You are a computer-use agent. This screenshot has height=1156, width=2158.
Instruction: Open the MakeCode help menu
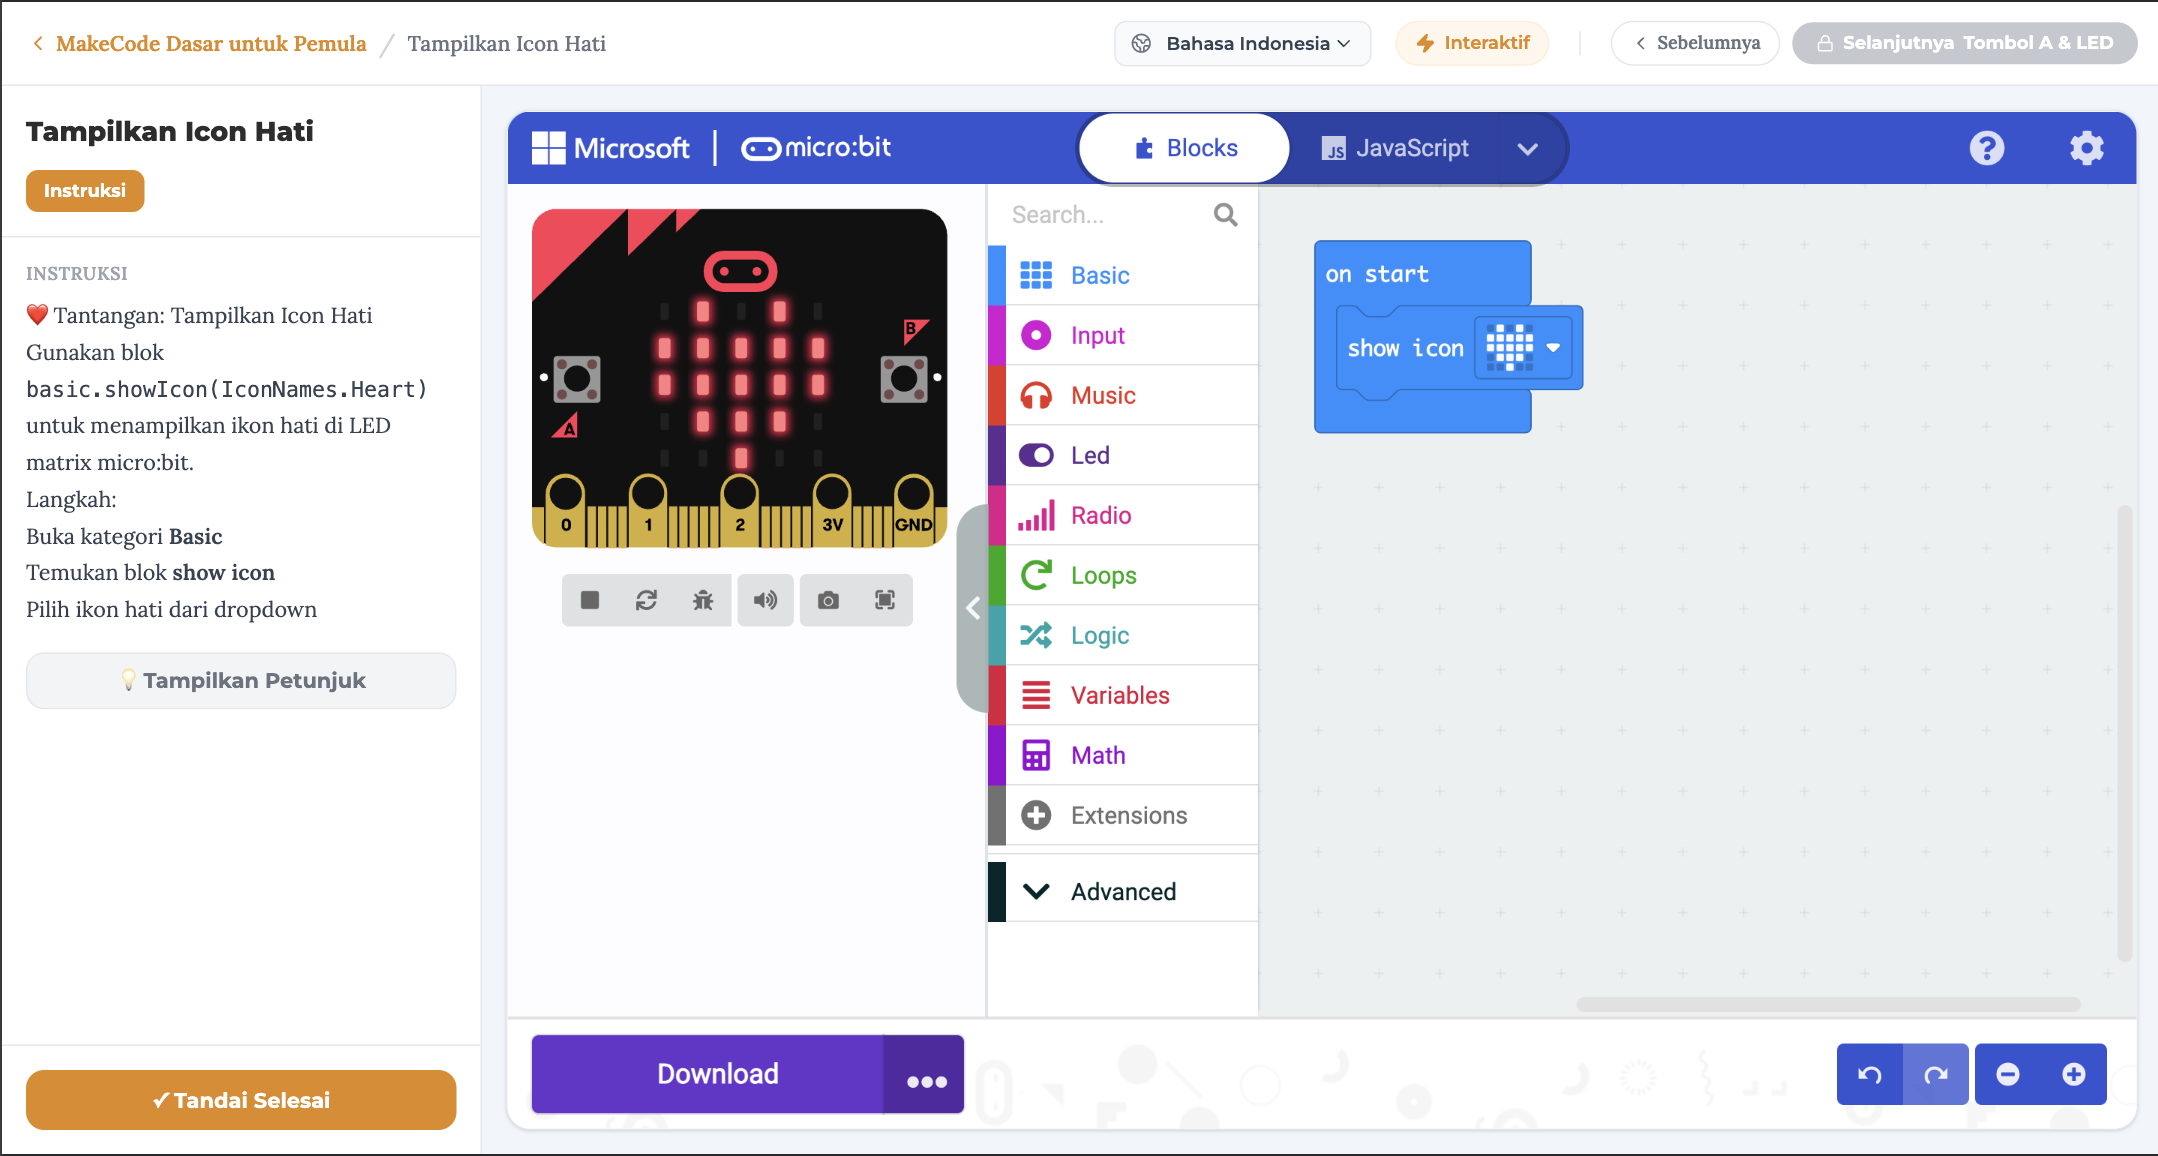1986,148
